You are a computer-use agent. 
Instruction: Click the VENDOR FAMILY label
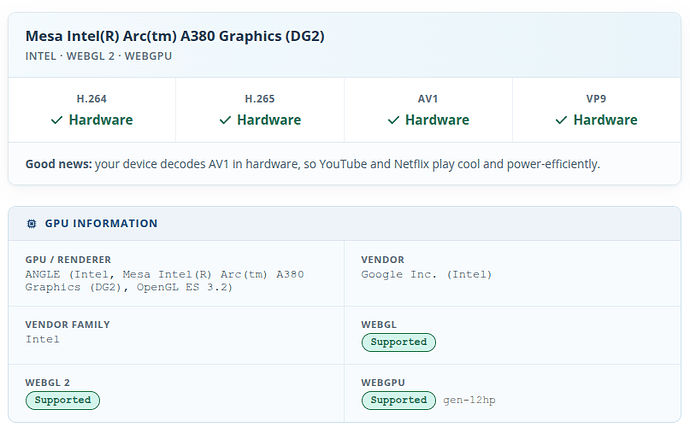coord(67,325)
